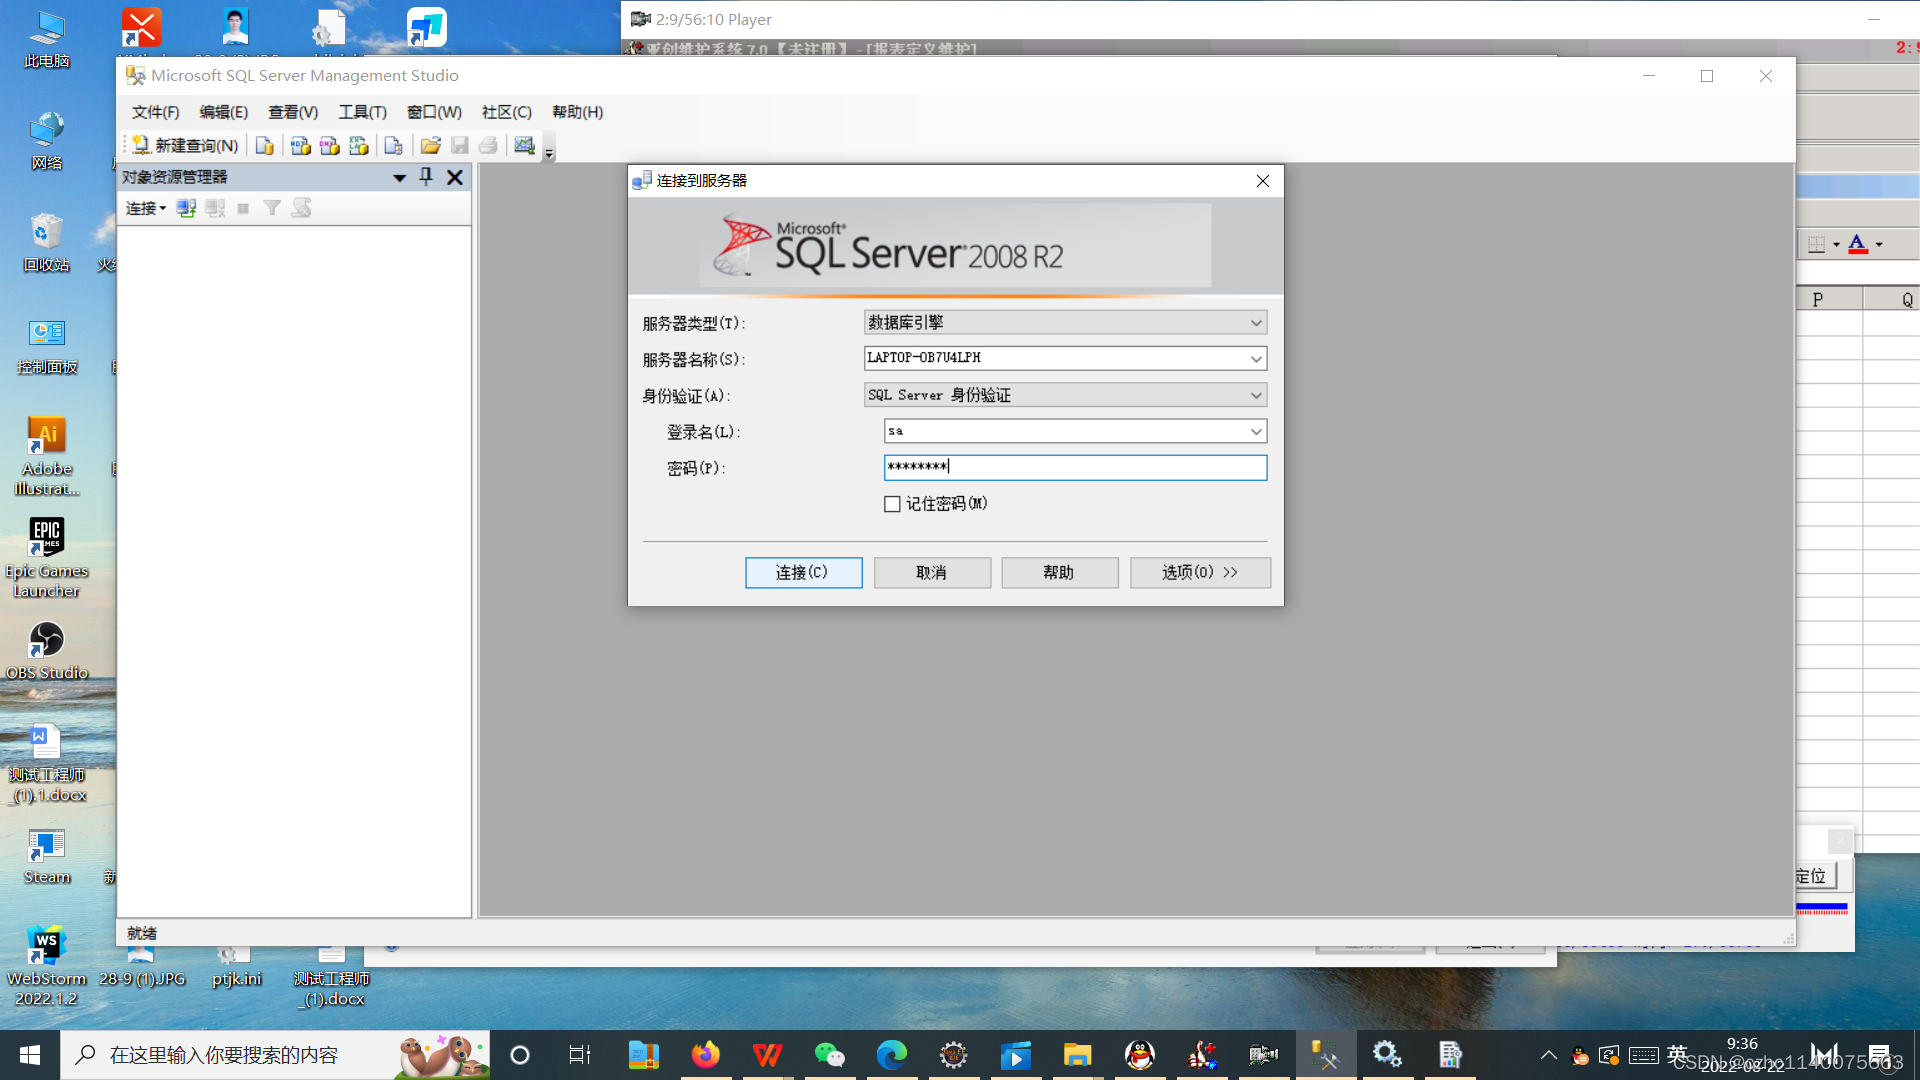
Task: Click the borders icon in background window toolbar
Action: point(1817,244)
